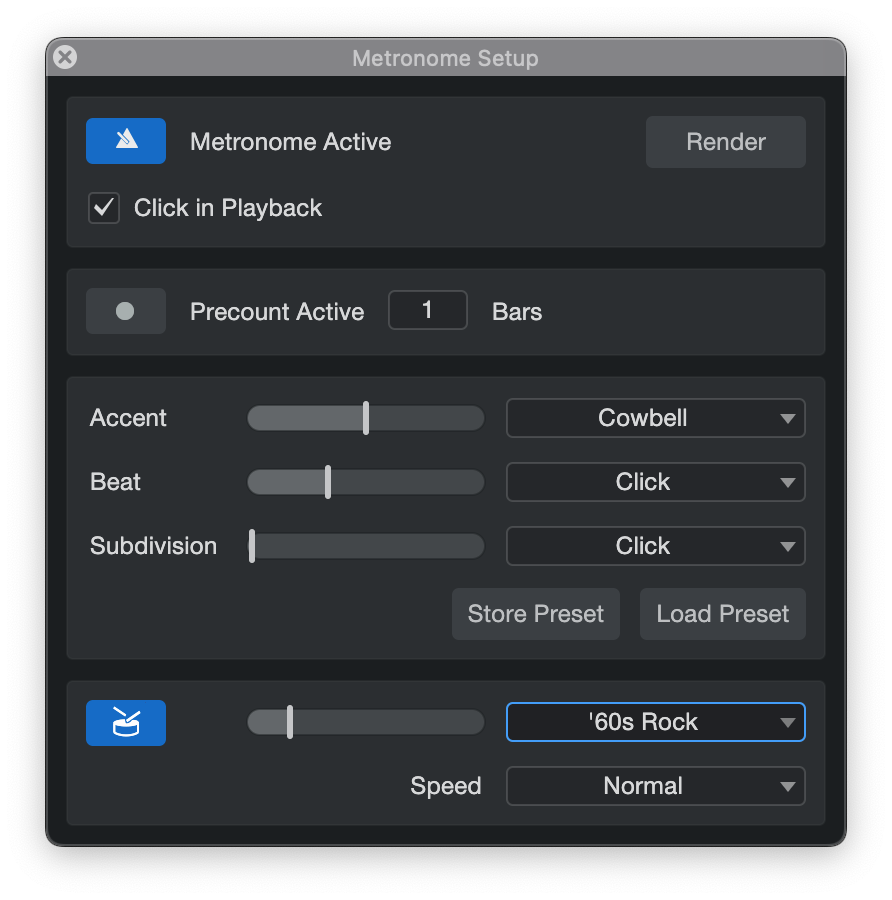The height and width of the screenshot is (900, 892).
Task: Open the Accent sound menu showing Cowbell
Action: 655,418
